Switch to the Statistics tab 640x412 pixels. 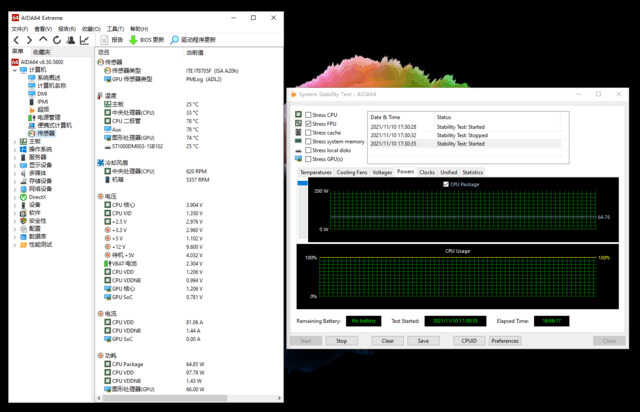(x=473, y=172)
